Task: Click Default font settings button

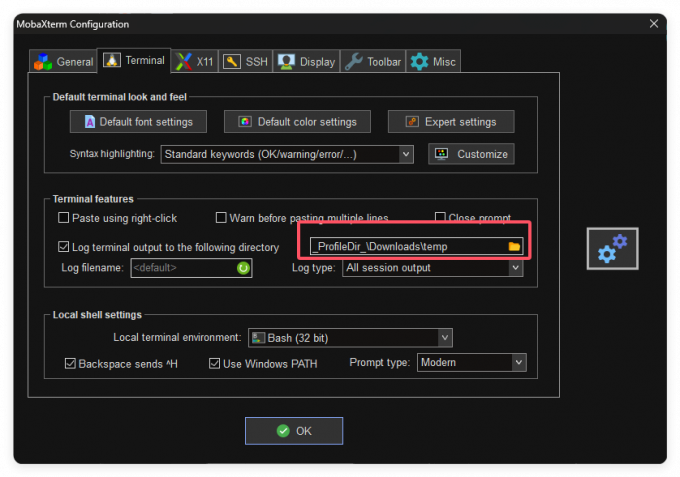Action: pyautogui.click(x=138, y=122)
